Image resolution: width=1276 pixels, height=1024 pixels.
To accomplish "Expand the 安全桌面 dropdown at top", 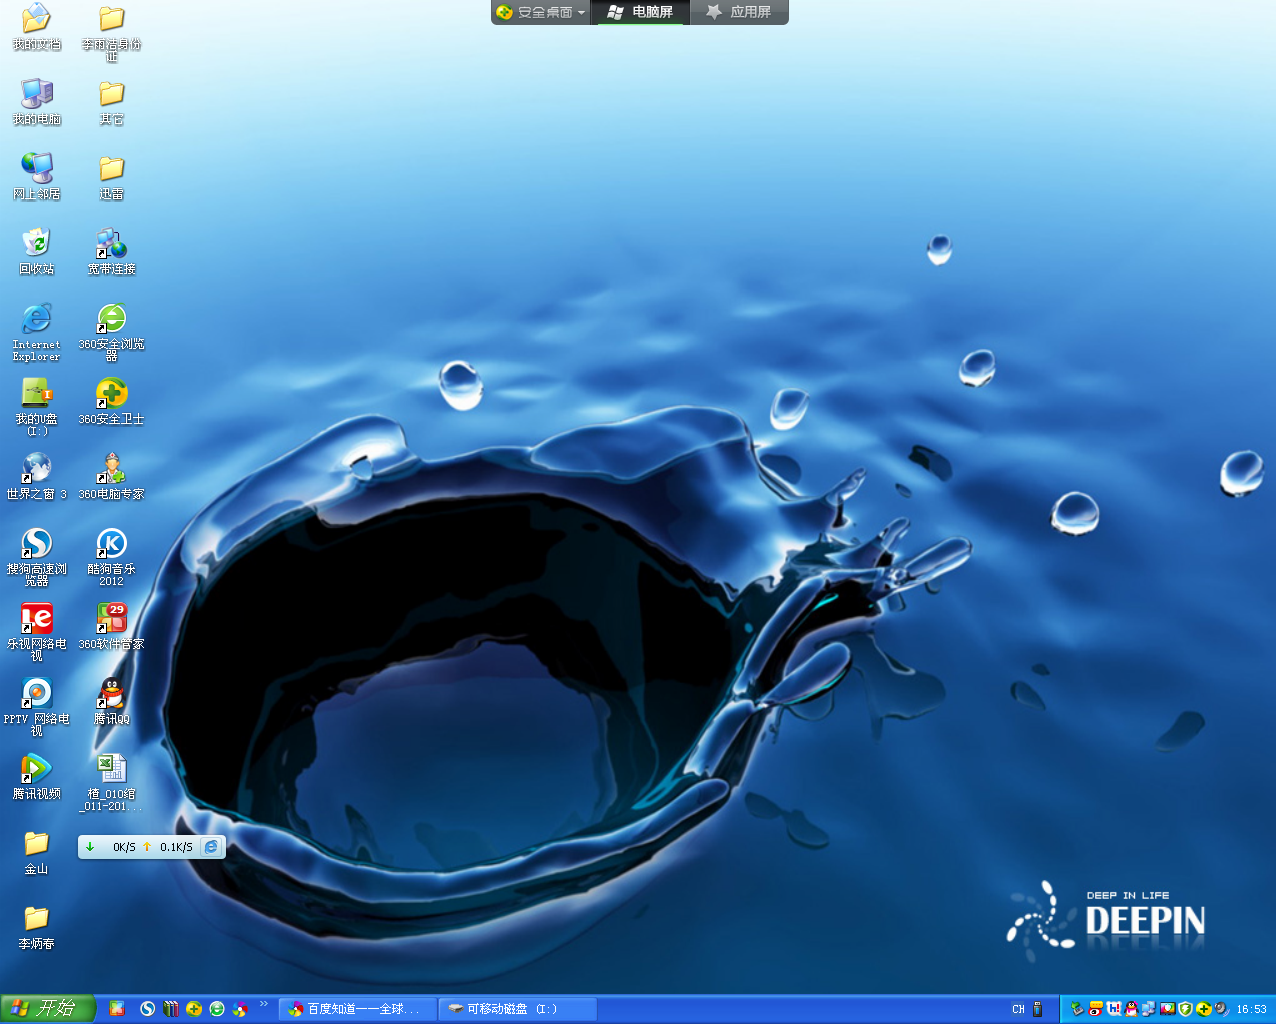I will 581,13.
